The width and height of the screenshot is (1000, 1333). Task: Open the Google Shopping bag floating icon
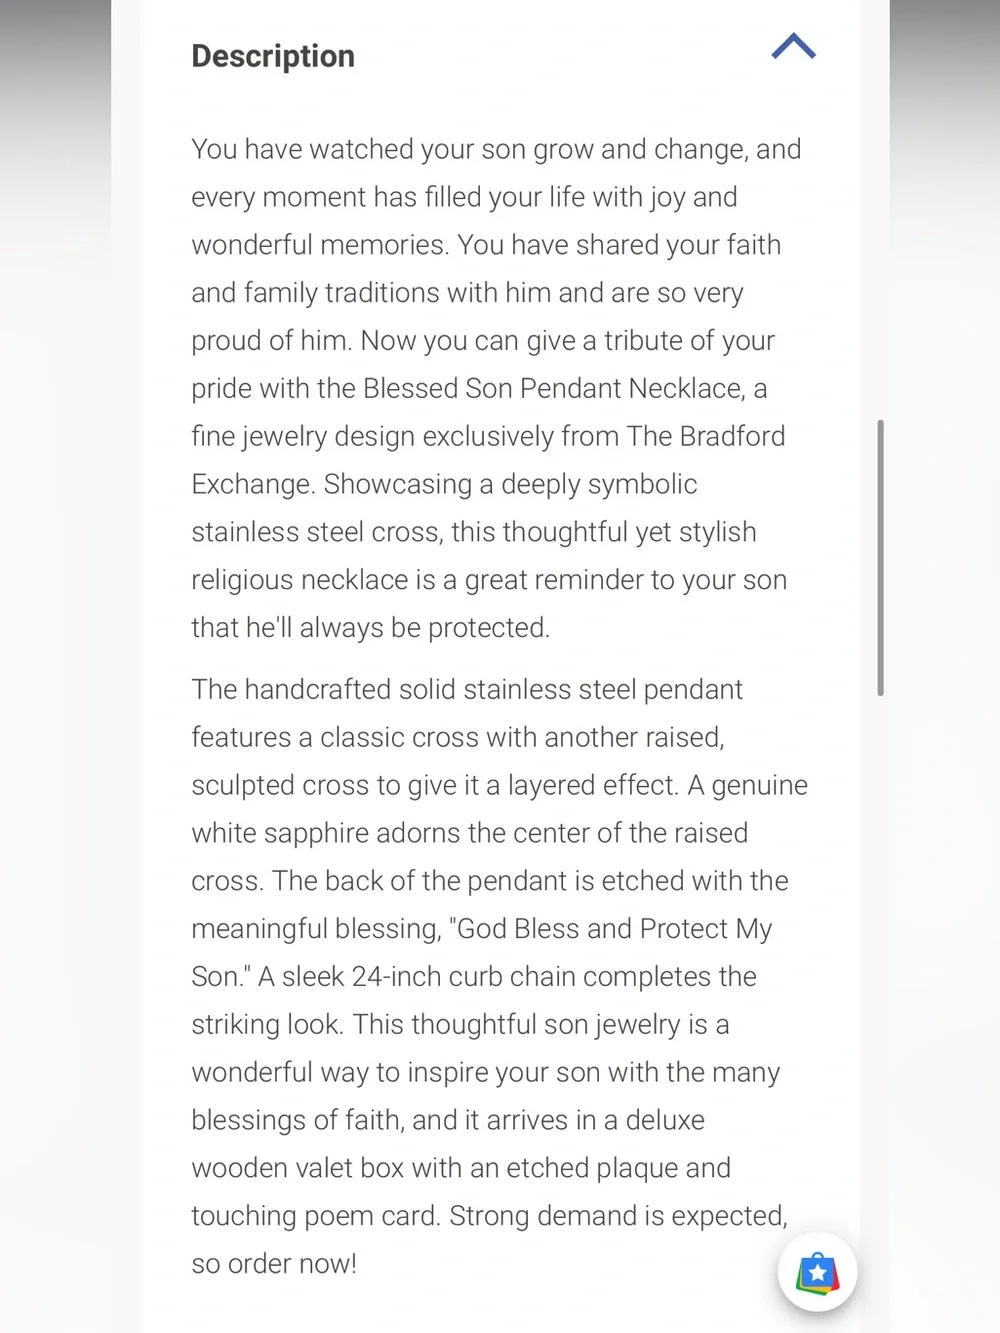818,1273
